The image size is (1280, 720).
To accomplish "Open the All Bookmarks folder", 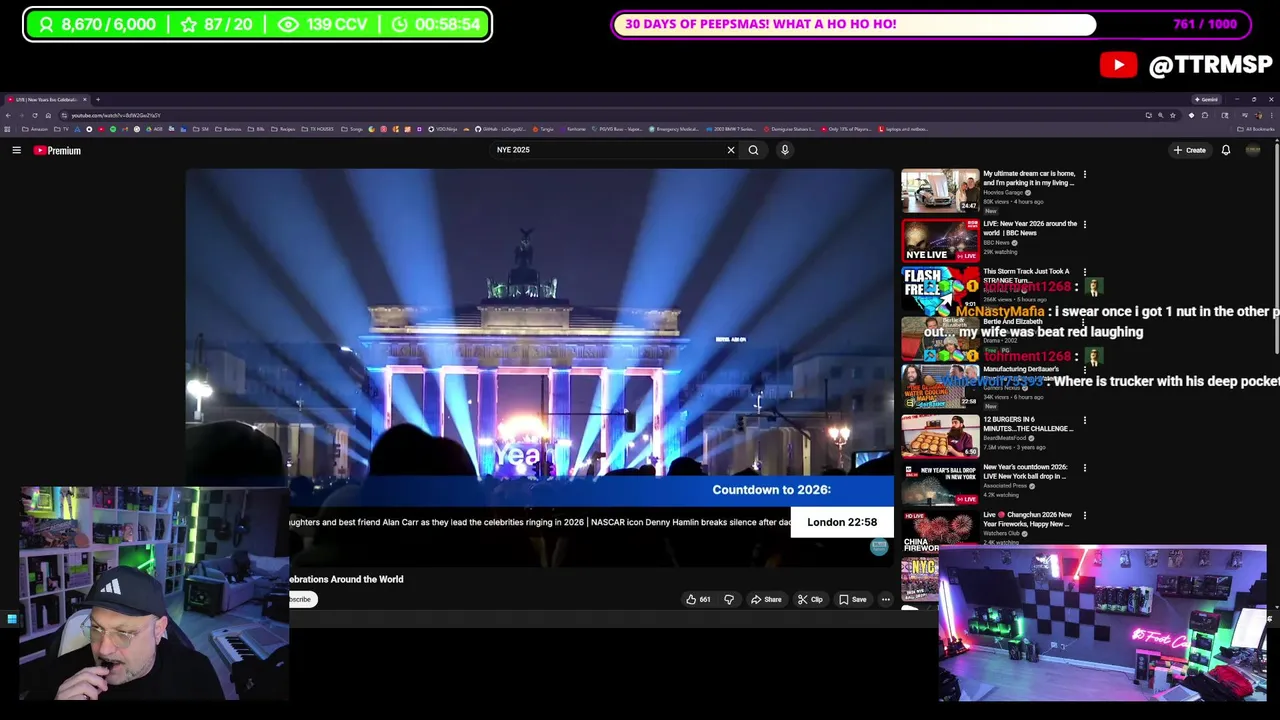I will pos(1255,129).
